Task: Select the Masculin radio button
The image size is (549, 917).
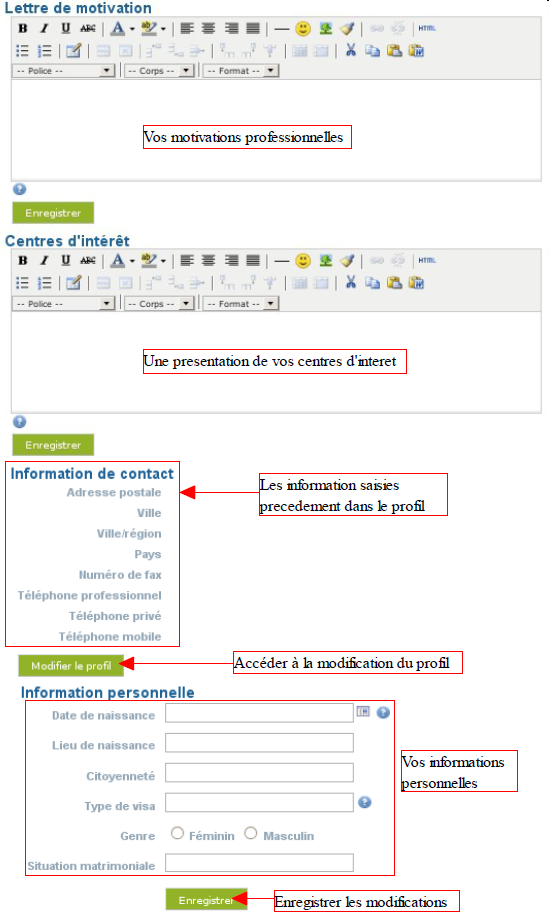Action: (x=251, y=833)
